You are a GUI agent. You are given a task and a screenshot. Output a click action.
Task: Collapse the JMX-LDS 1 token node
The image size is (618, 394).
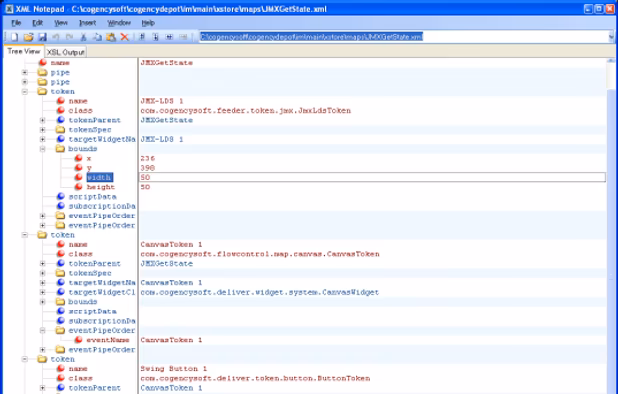pos(24,91)
